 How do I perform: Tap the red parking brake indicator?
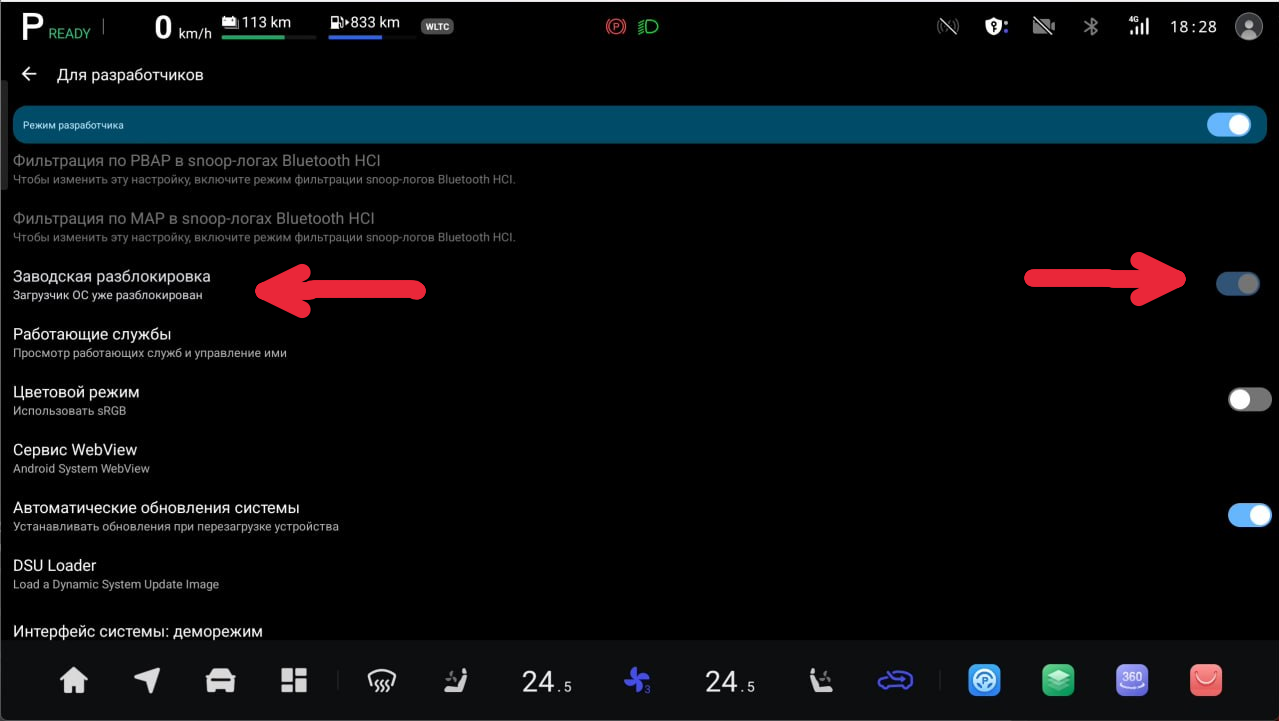(x=616, y=27)
